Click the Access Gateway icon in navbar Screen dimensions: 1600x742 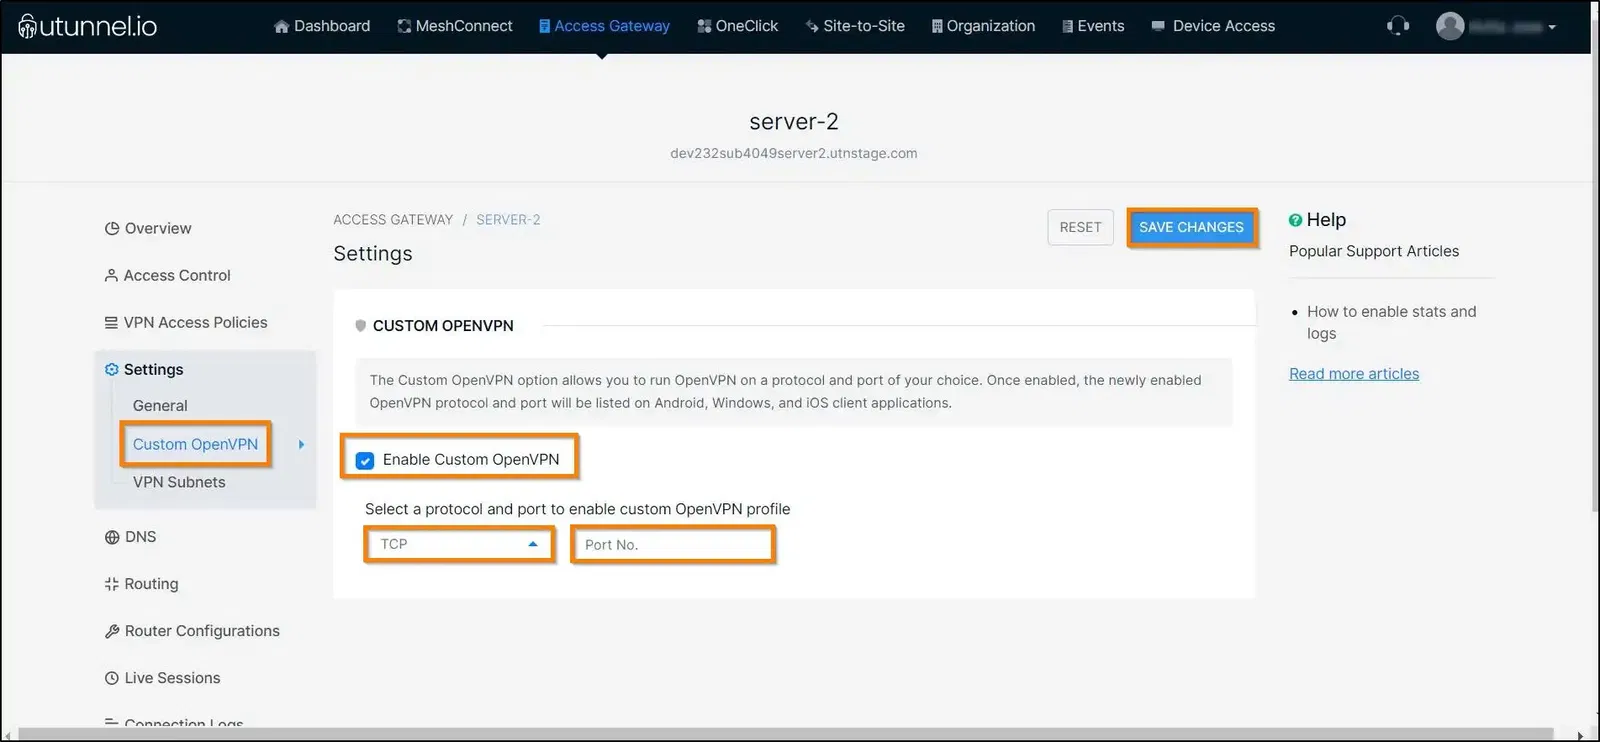tap(544, 26)
